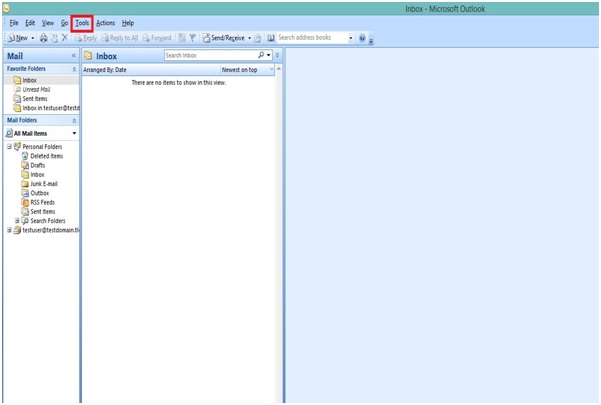Collapse the Personal Folders tree node

pyautogui.click(x=9, y=146)
